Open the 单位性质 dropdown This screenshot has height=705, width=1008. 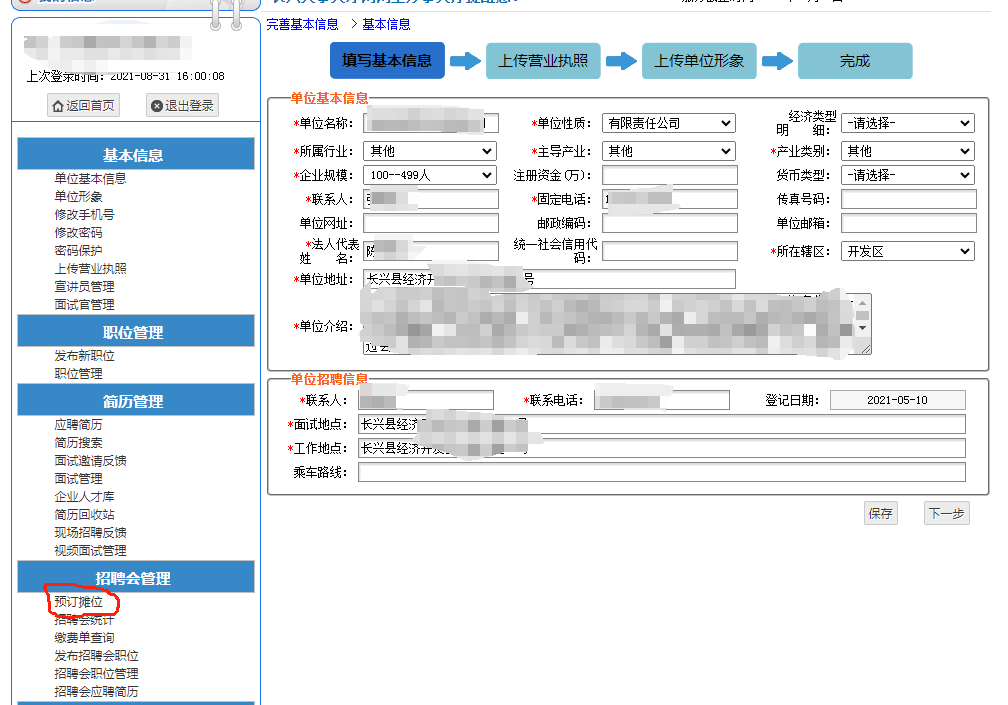(668, 123)
